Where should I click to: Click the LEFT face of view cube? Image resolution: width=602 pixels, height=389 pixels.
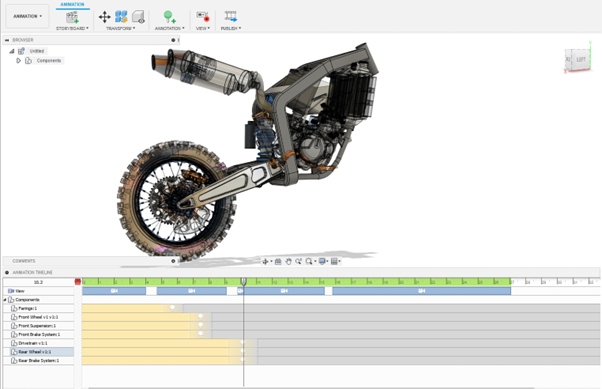coord(581,60)
